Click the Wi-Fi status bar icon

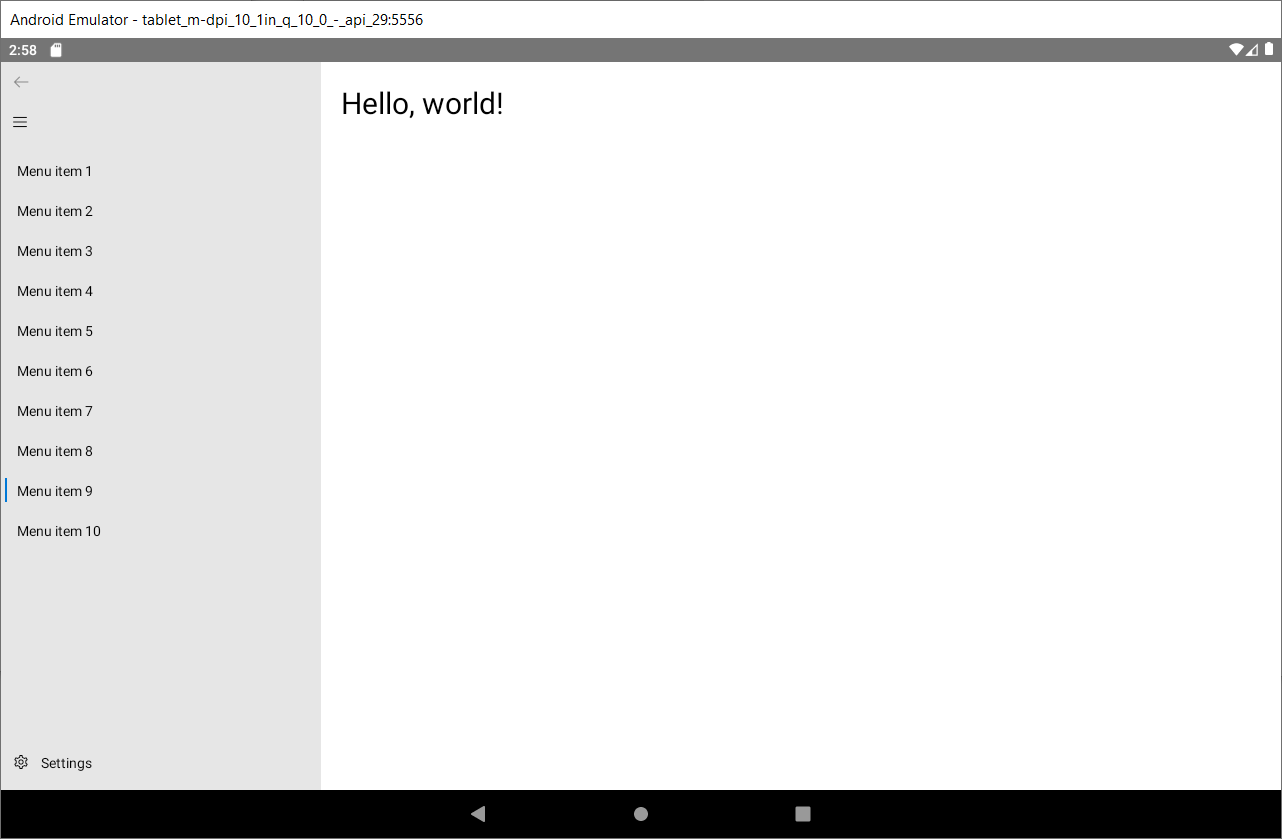pos(1237,48)
